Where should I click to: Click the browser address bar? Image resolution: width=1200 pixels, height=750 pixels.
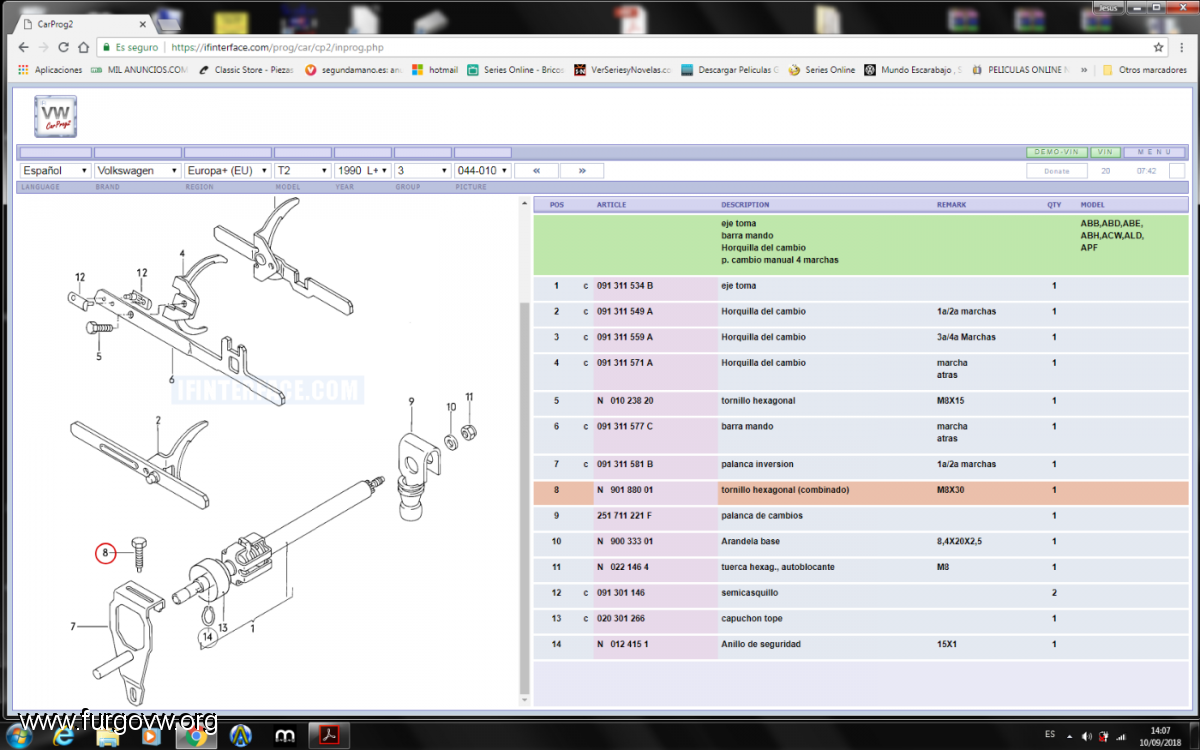point(630,47)
